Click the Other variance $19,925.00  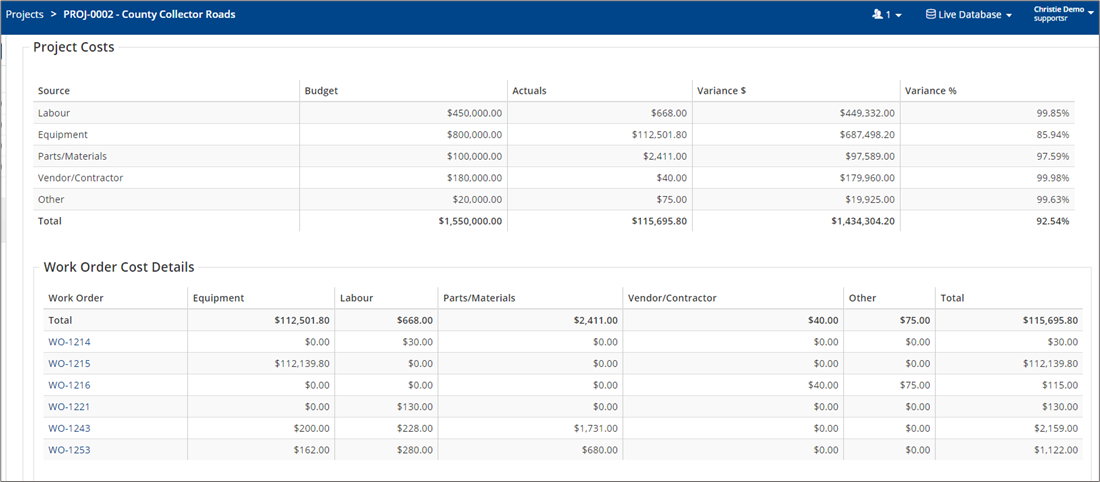[x=870, y=199]
